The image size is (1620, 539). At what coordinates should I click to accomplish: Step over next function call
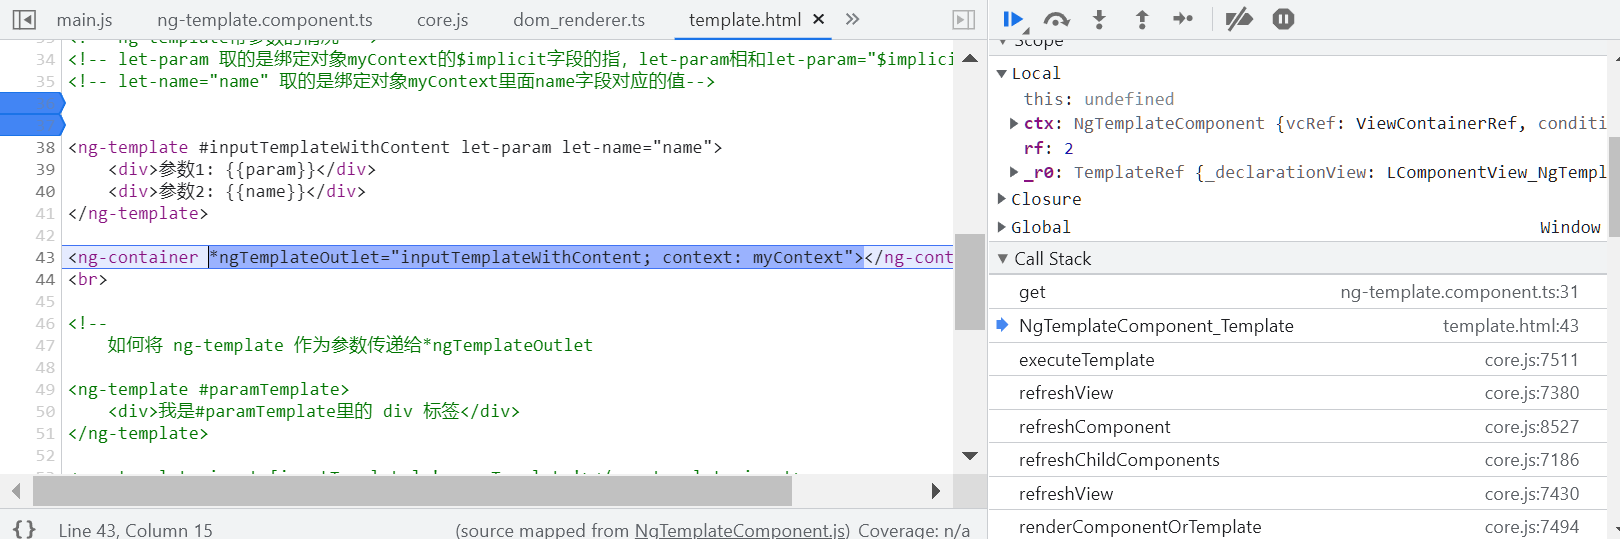1056,19
